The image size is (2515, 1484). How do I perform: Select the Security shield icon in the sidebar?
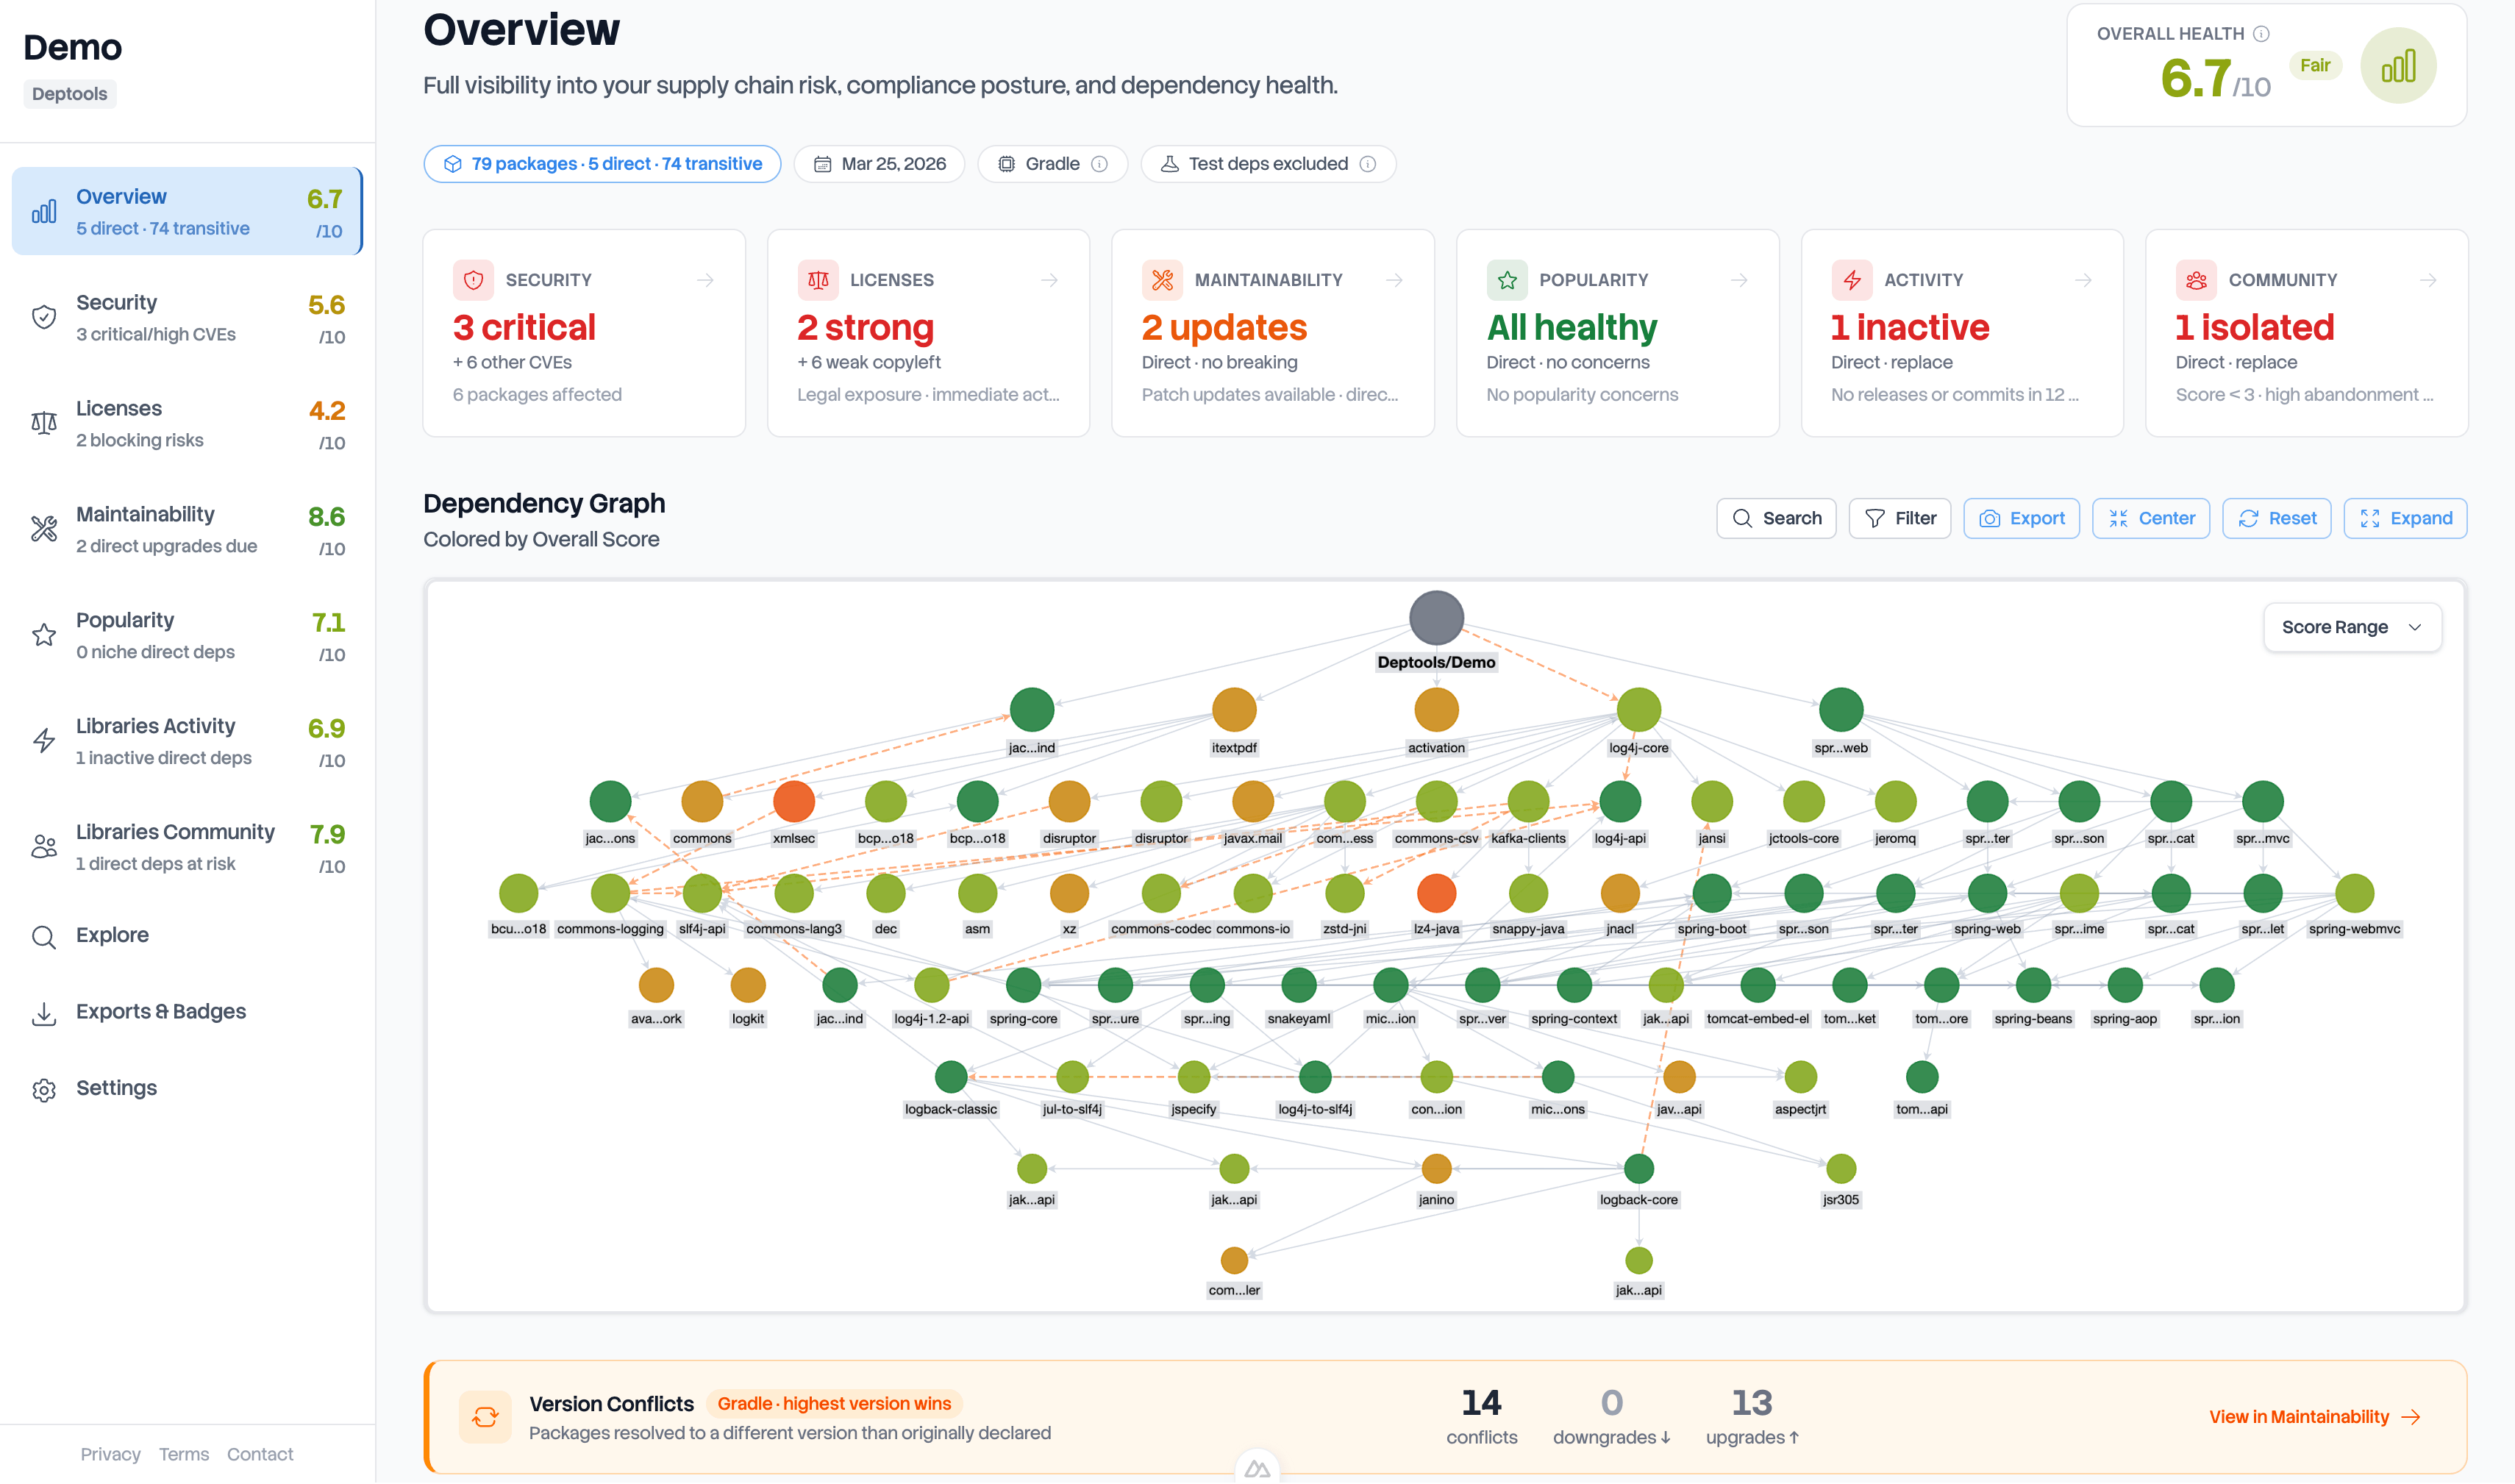pos(44,316)
